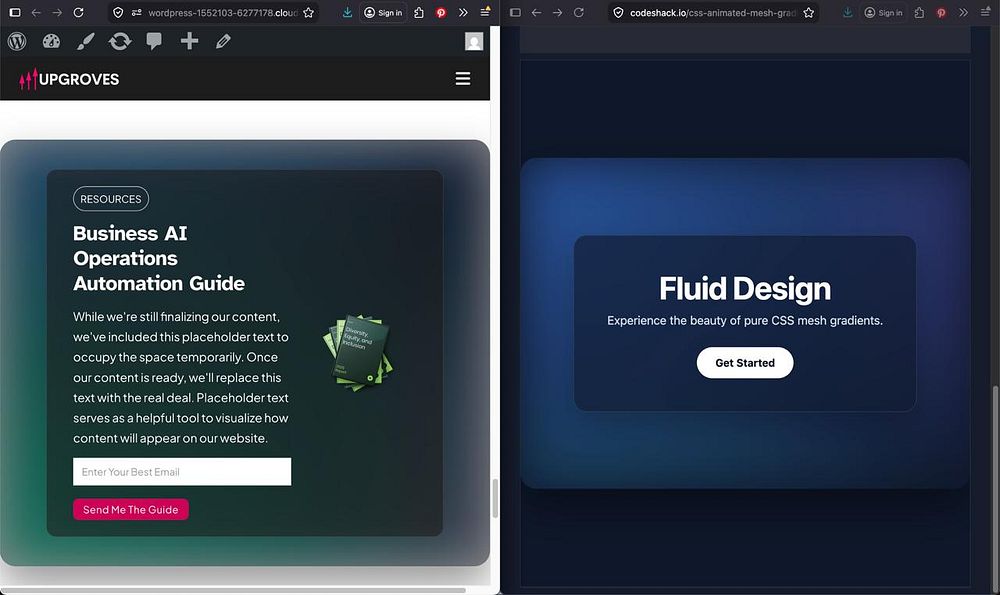Go back in right browser window
Image resolution: width=1000 pixels, height=595 pixels.
tap(536, 12)
